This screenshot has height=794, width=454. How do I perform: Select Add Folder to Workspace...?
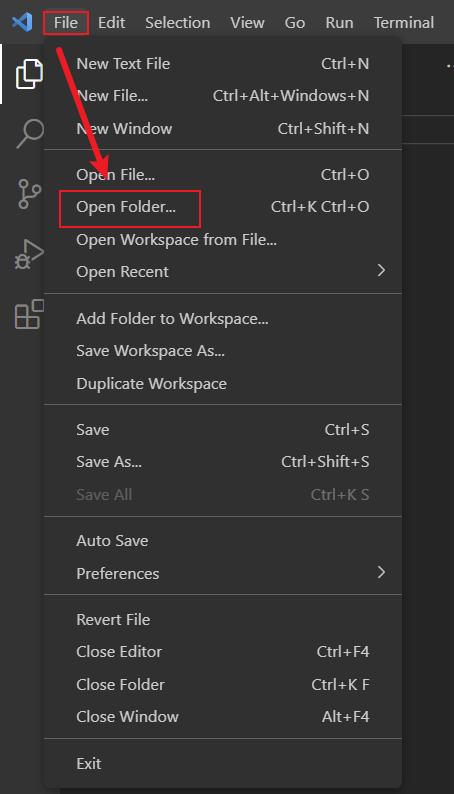point(223,319)
